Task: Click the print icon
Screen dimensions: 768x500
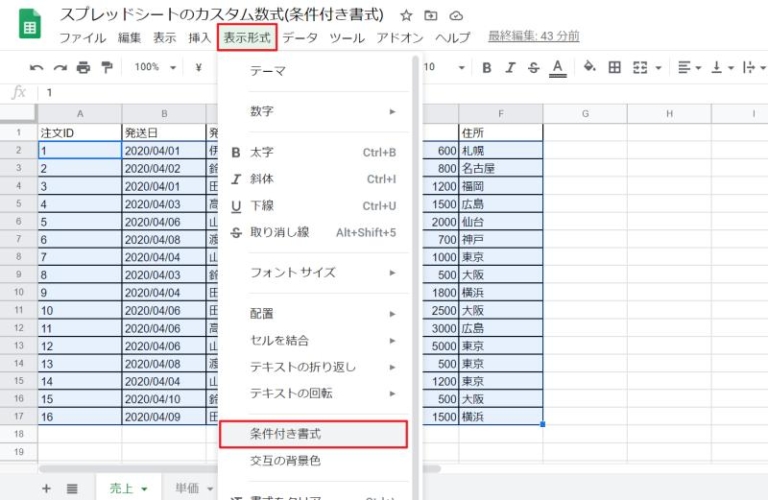Action: pyautogui.click(x=83, y=68)
